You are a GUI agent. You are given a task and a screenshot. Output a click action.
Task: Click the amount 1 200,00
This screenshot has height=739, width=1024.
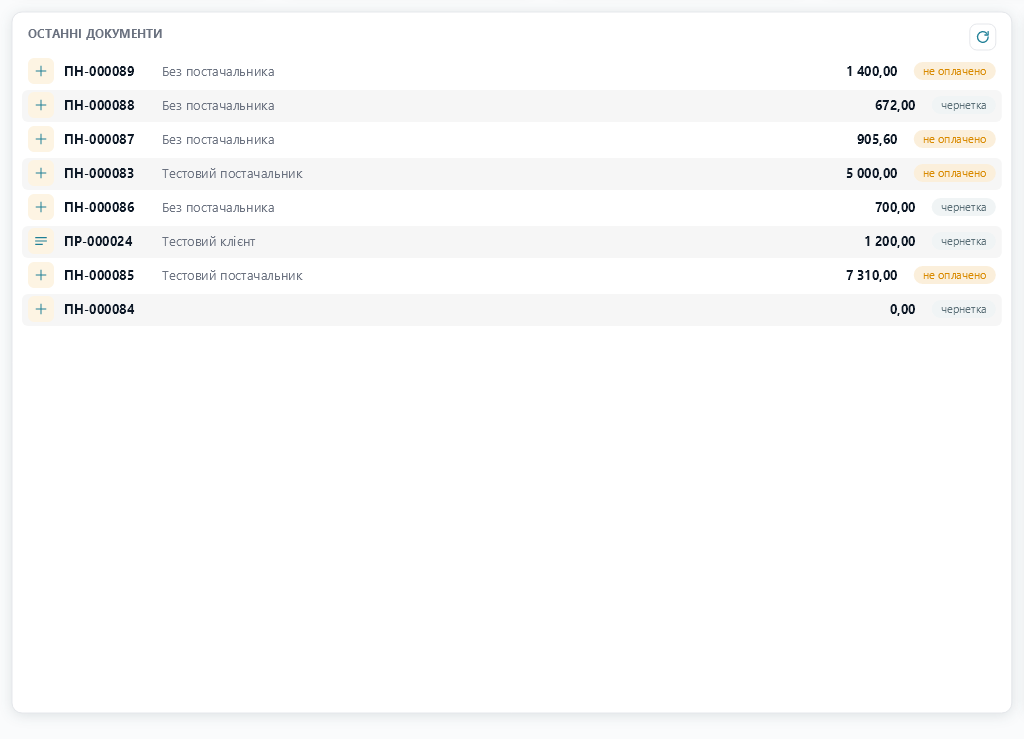tap(890, 241)
